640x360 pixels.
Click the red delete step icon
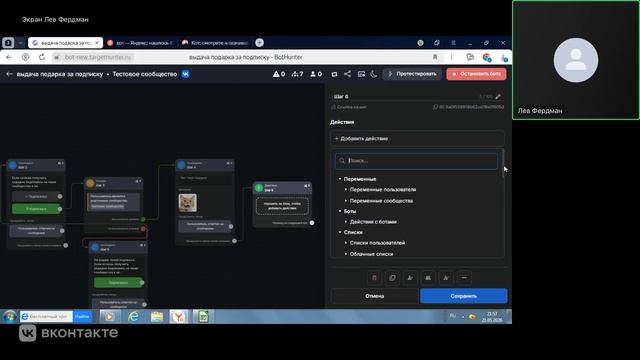click(374, 278)
